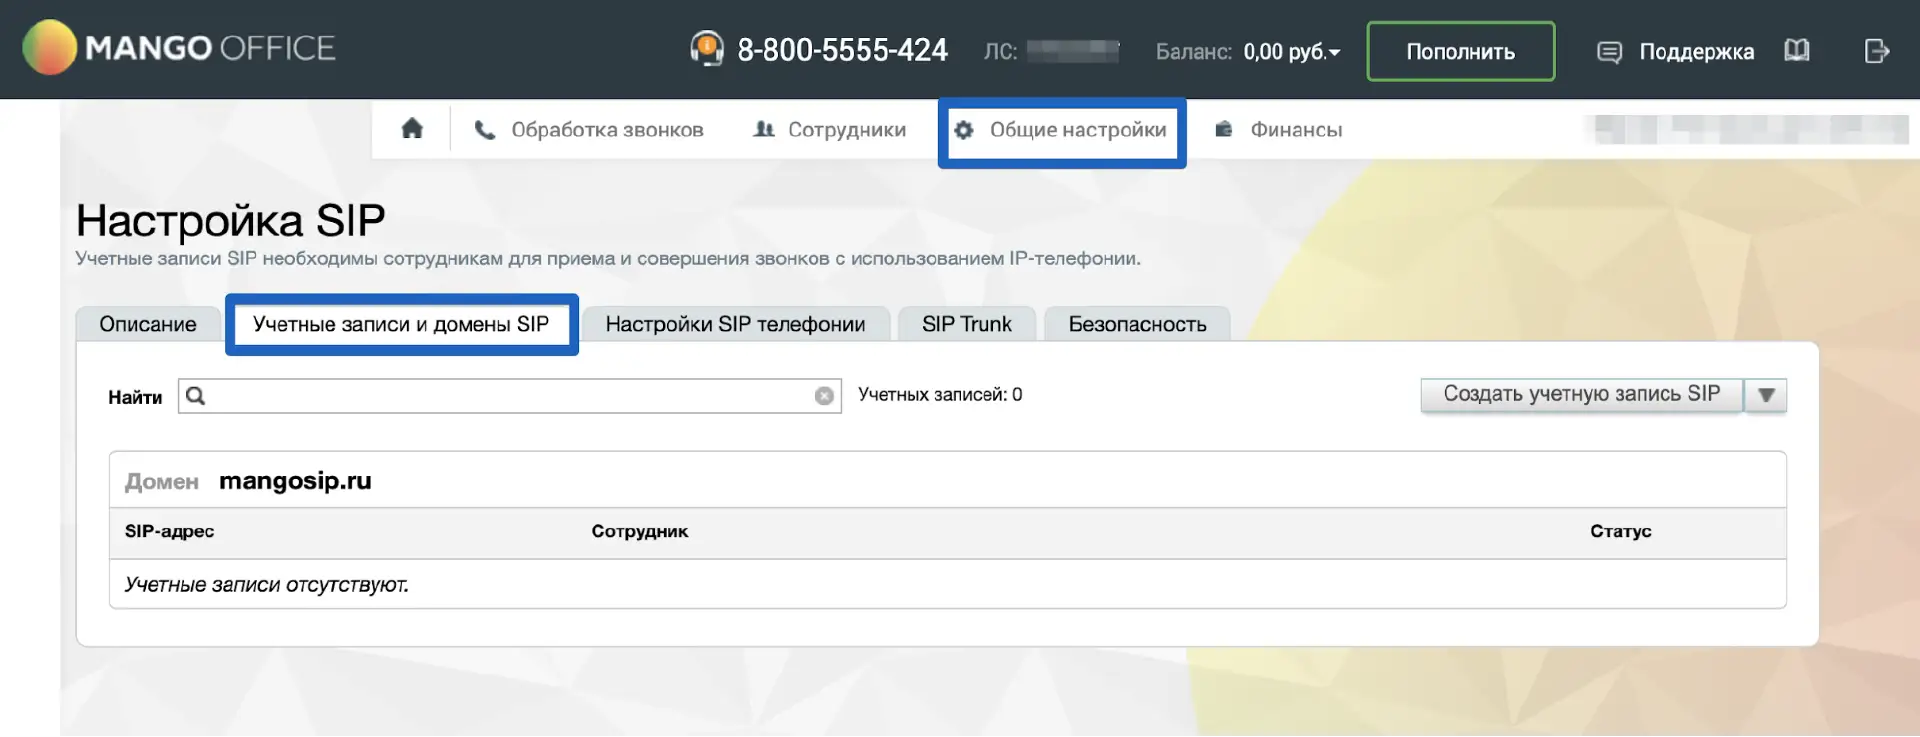The image size is (1920, 737).
Task: Switch to Настройки SIP телефонии tab
Action: (735, 324)
